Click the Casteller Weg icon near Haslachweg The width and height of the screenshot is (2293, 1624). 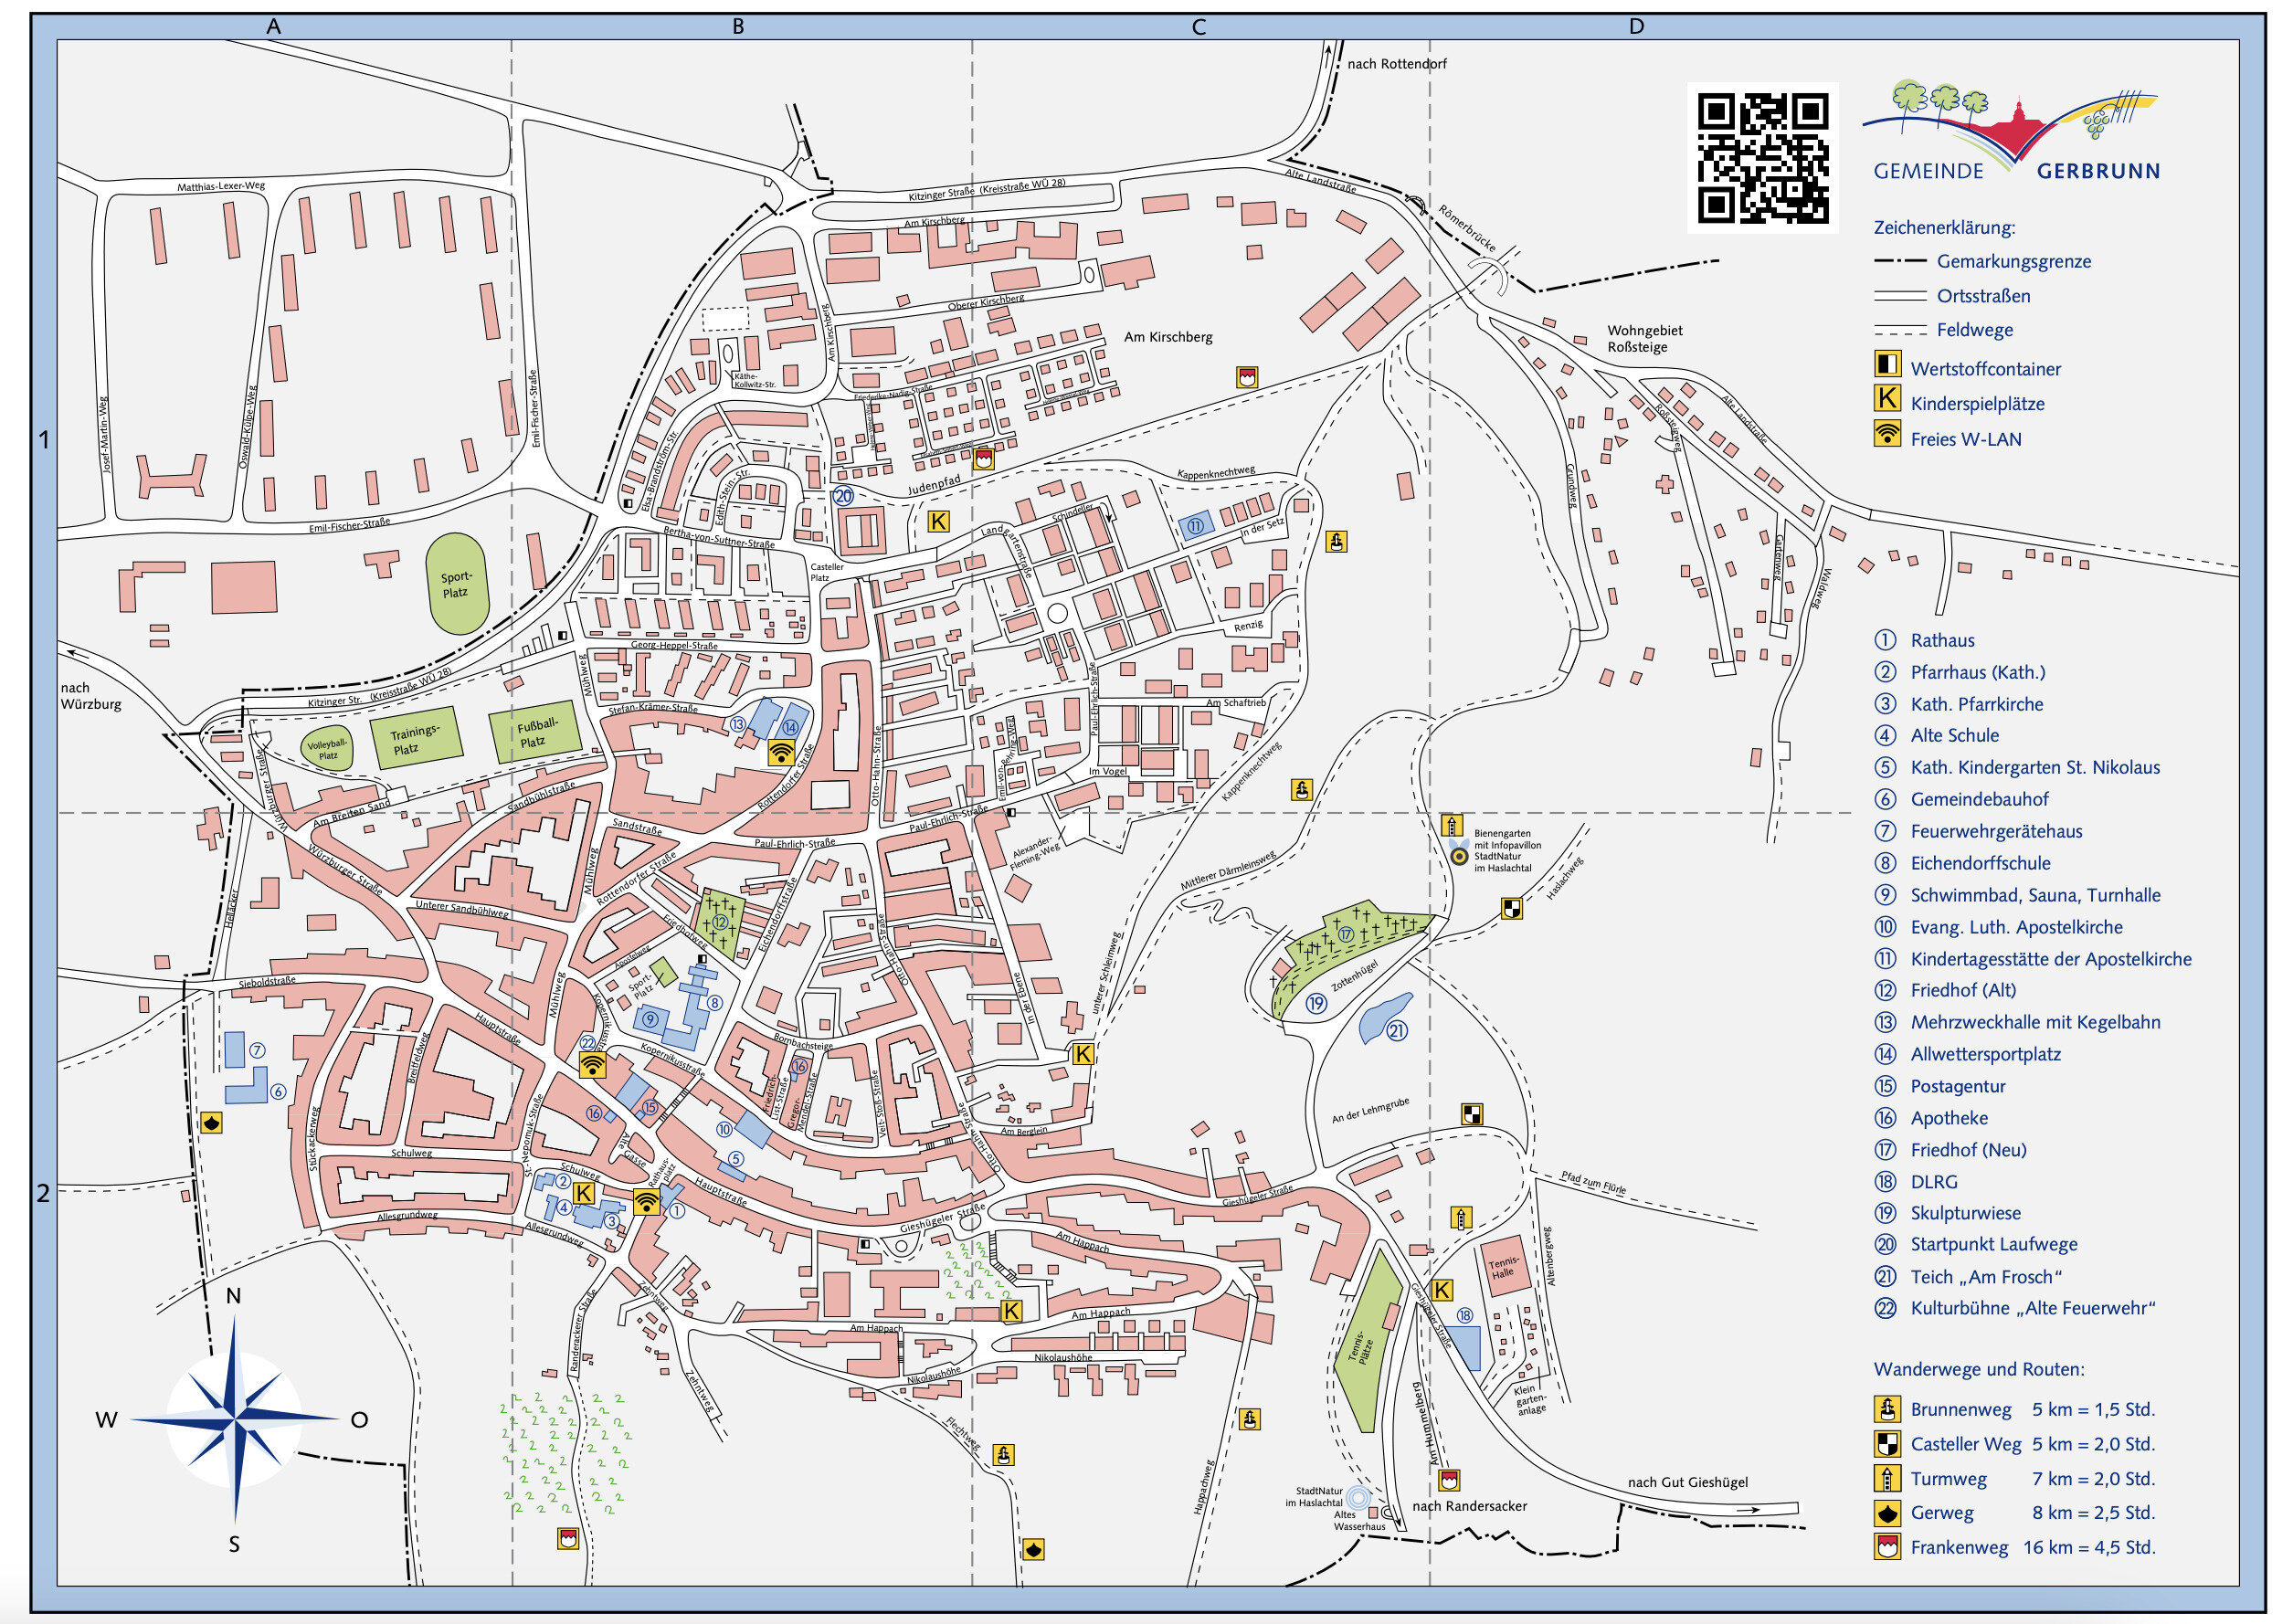1511,908
